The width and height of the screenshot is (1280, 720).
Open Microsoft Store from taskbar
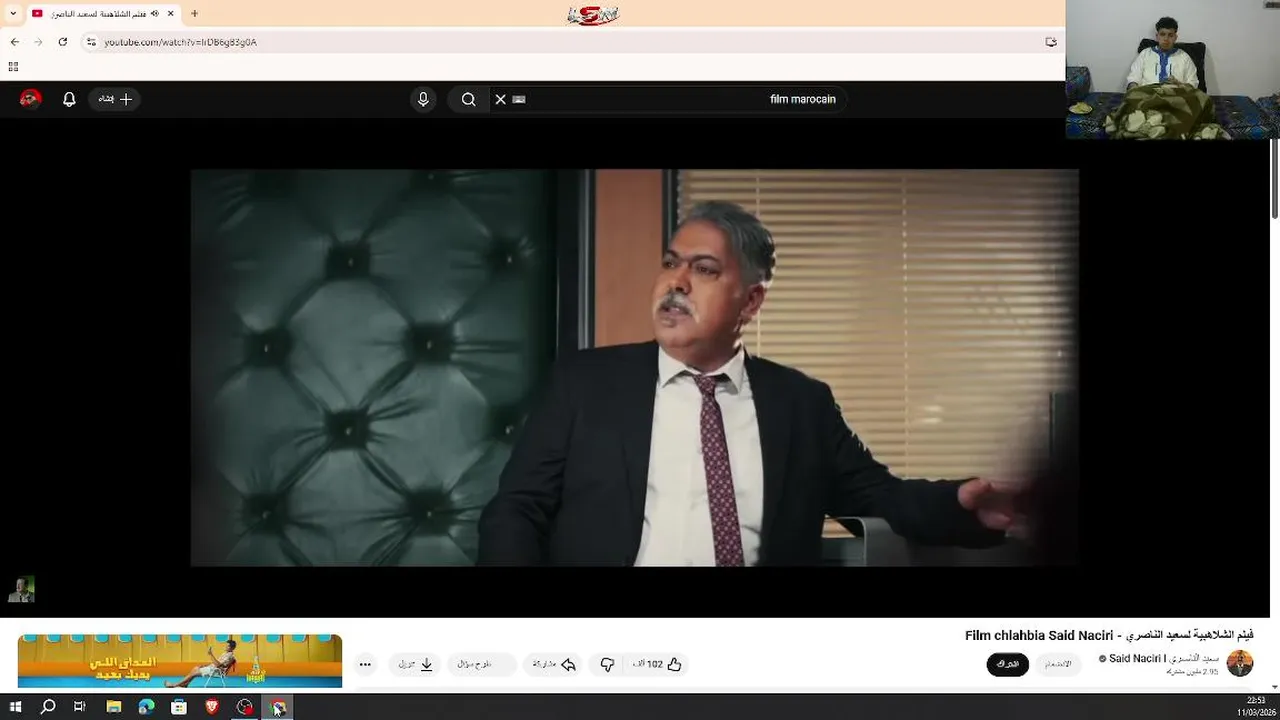pos(179,707)
